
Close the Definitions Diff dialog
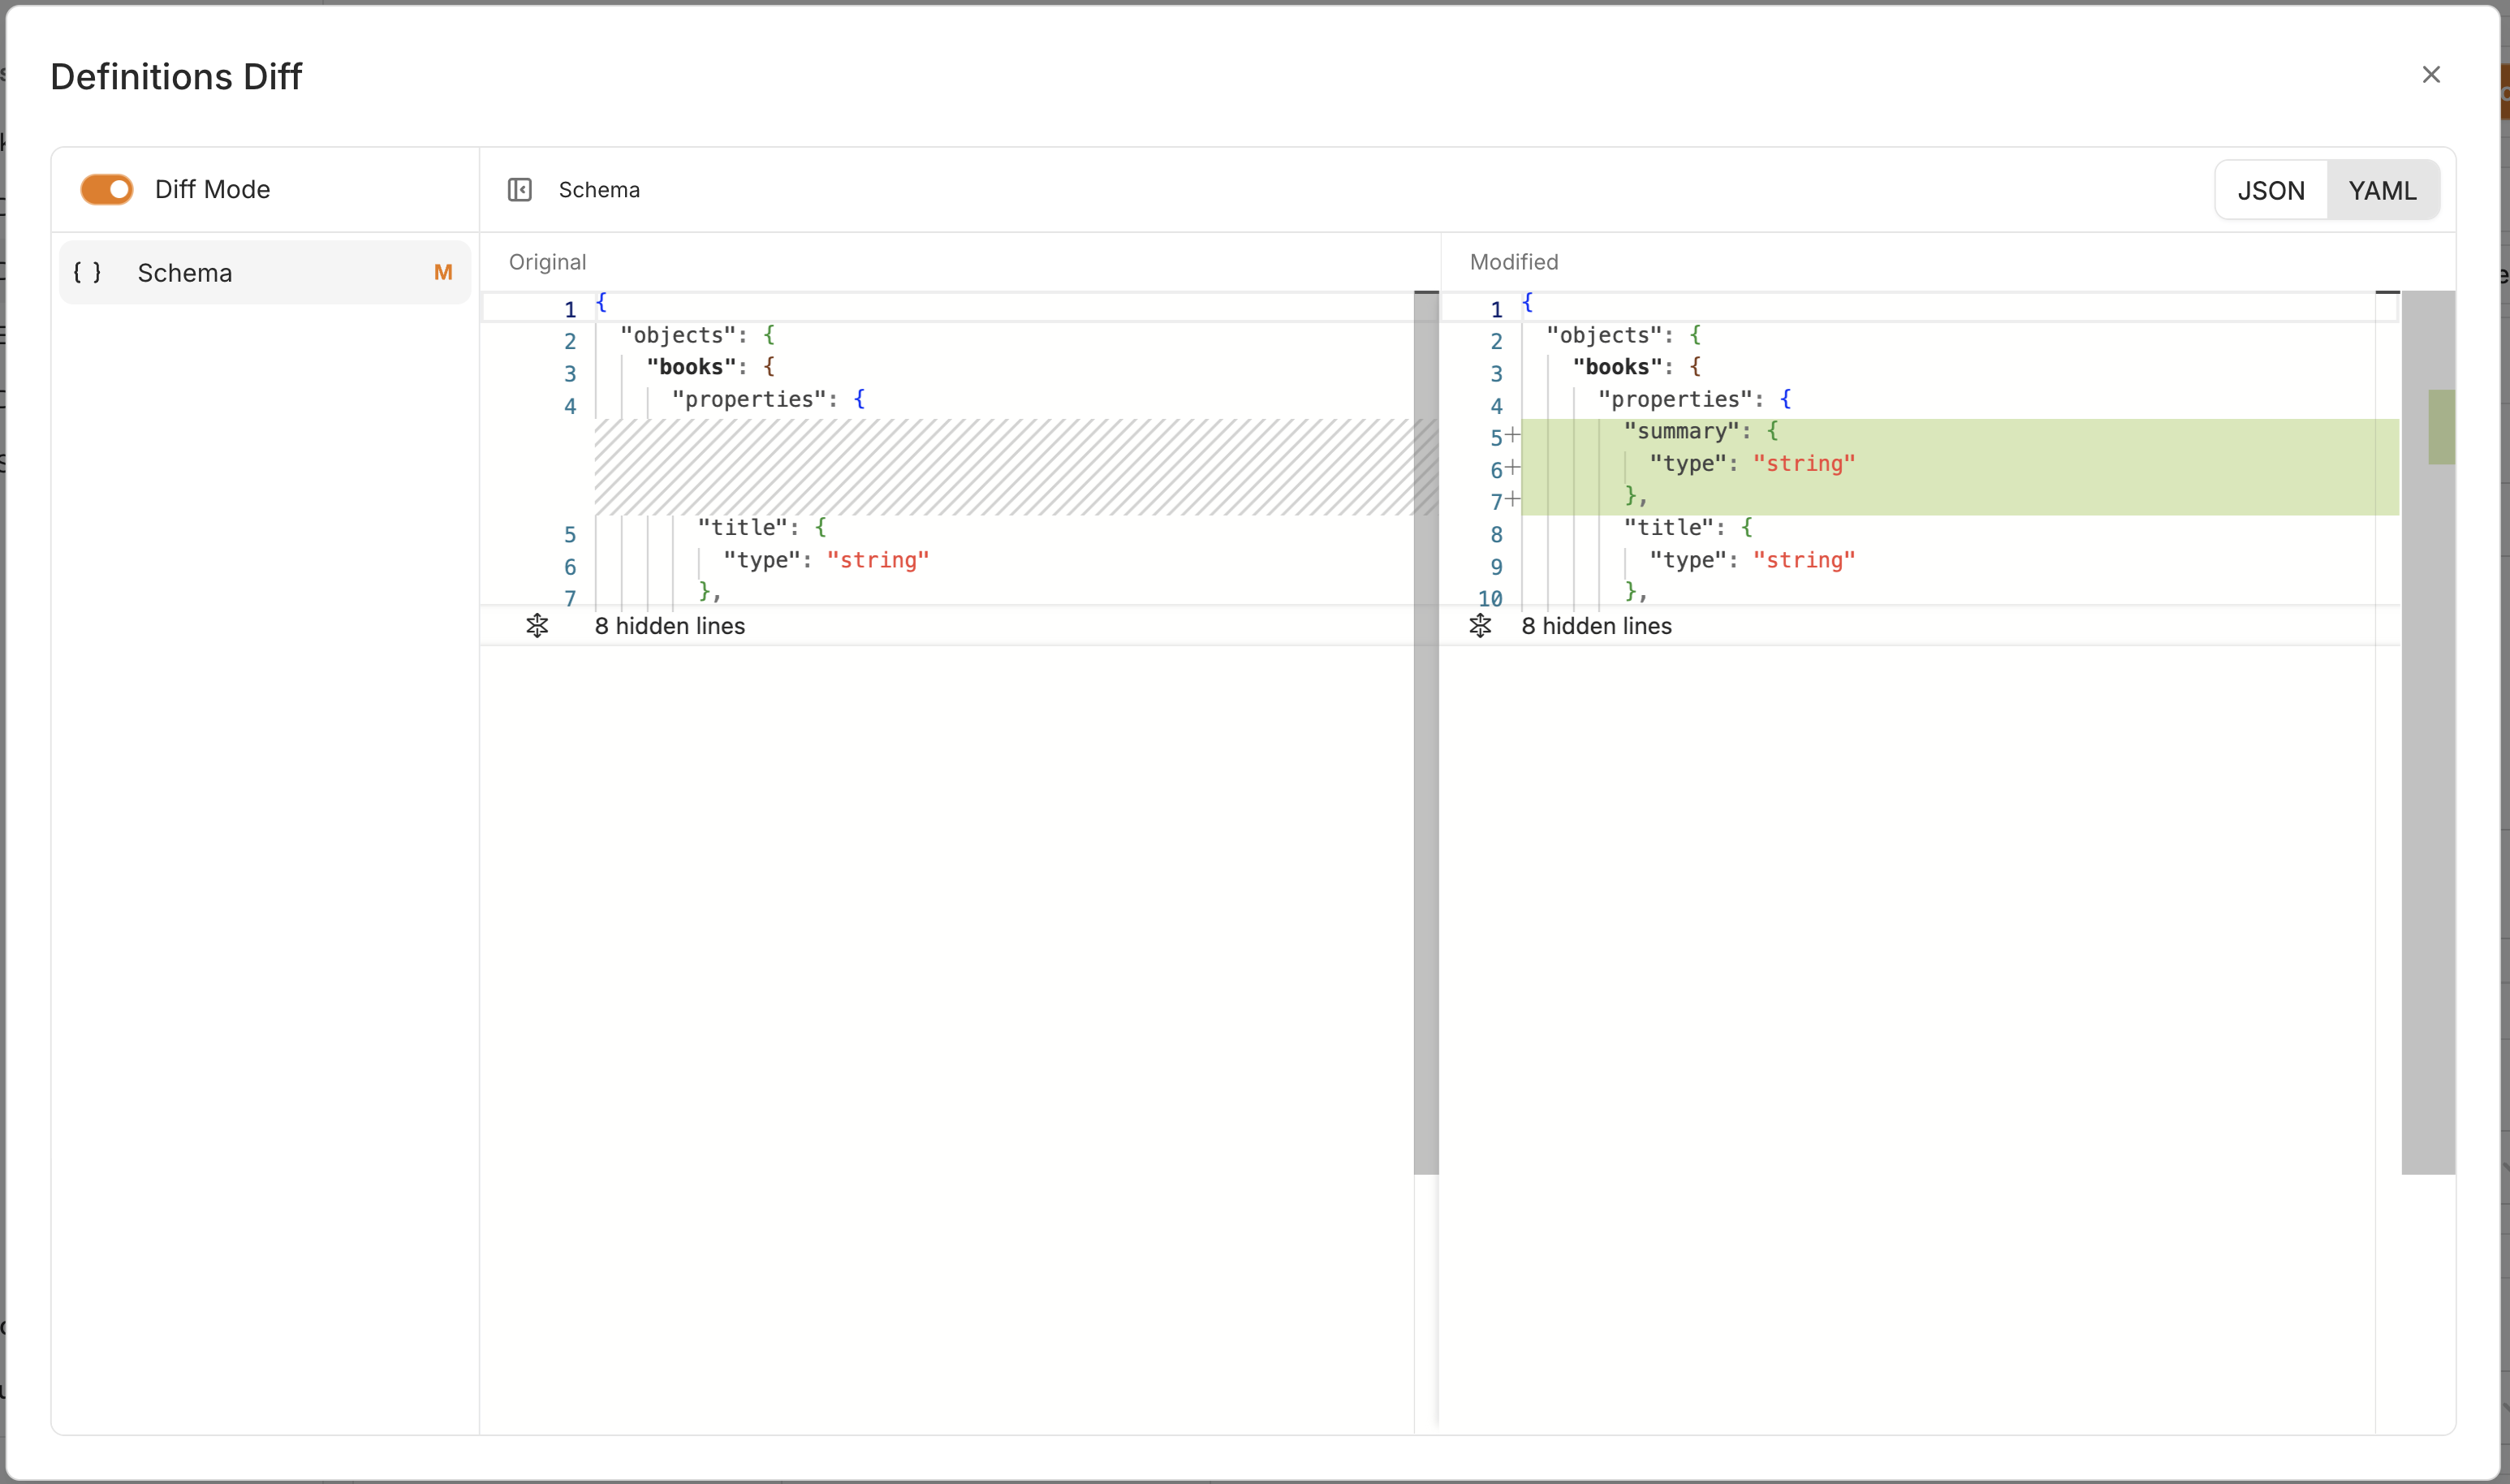pyautogui.click(x=2431, y=75)
